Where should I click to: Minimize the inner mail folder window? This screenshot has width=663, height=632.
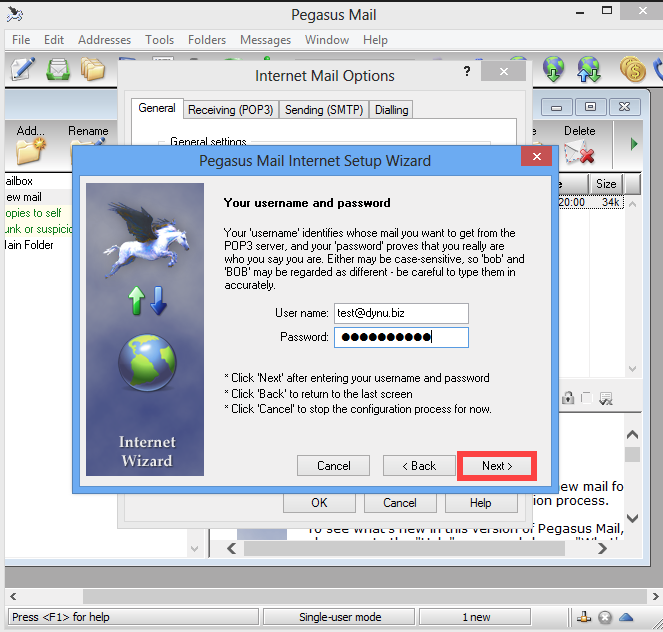click(x=556, y=107)
